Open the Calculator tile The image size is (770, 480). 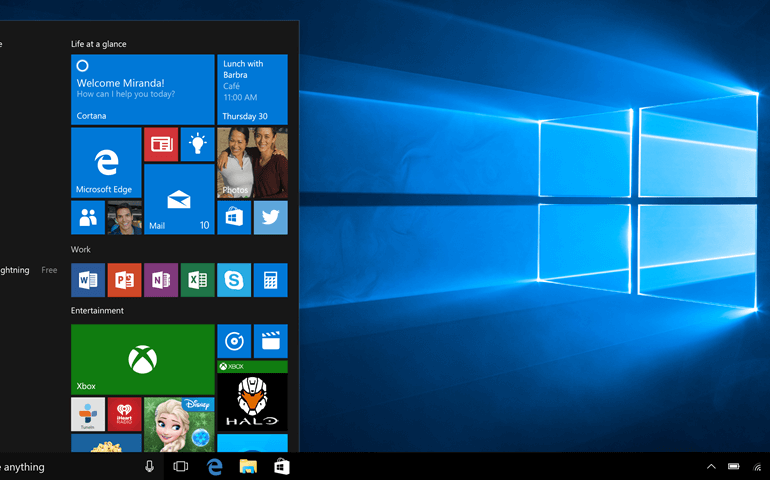tap(271, 280)
